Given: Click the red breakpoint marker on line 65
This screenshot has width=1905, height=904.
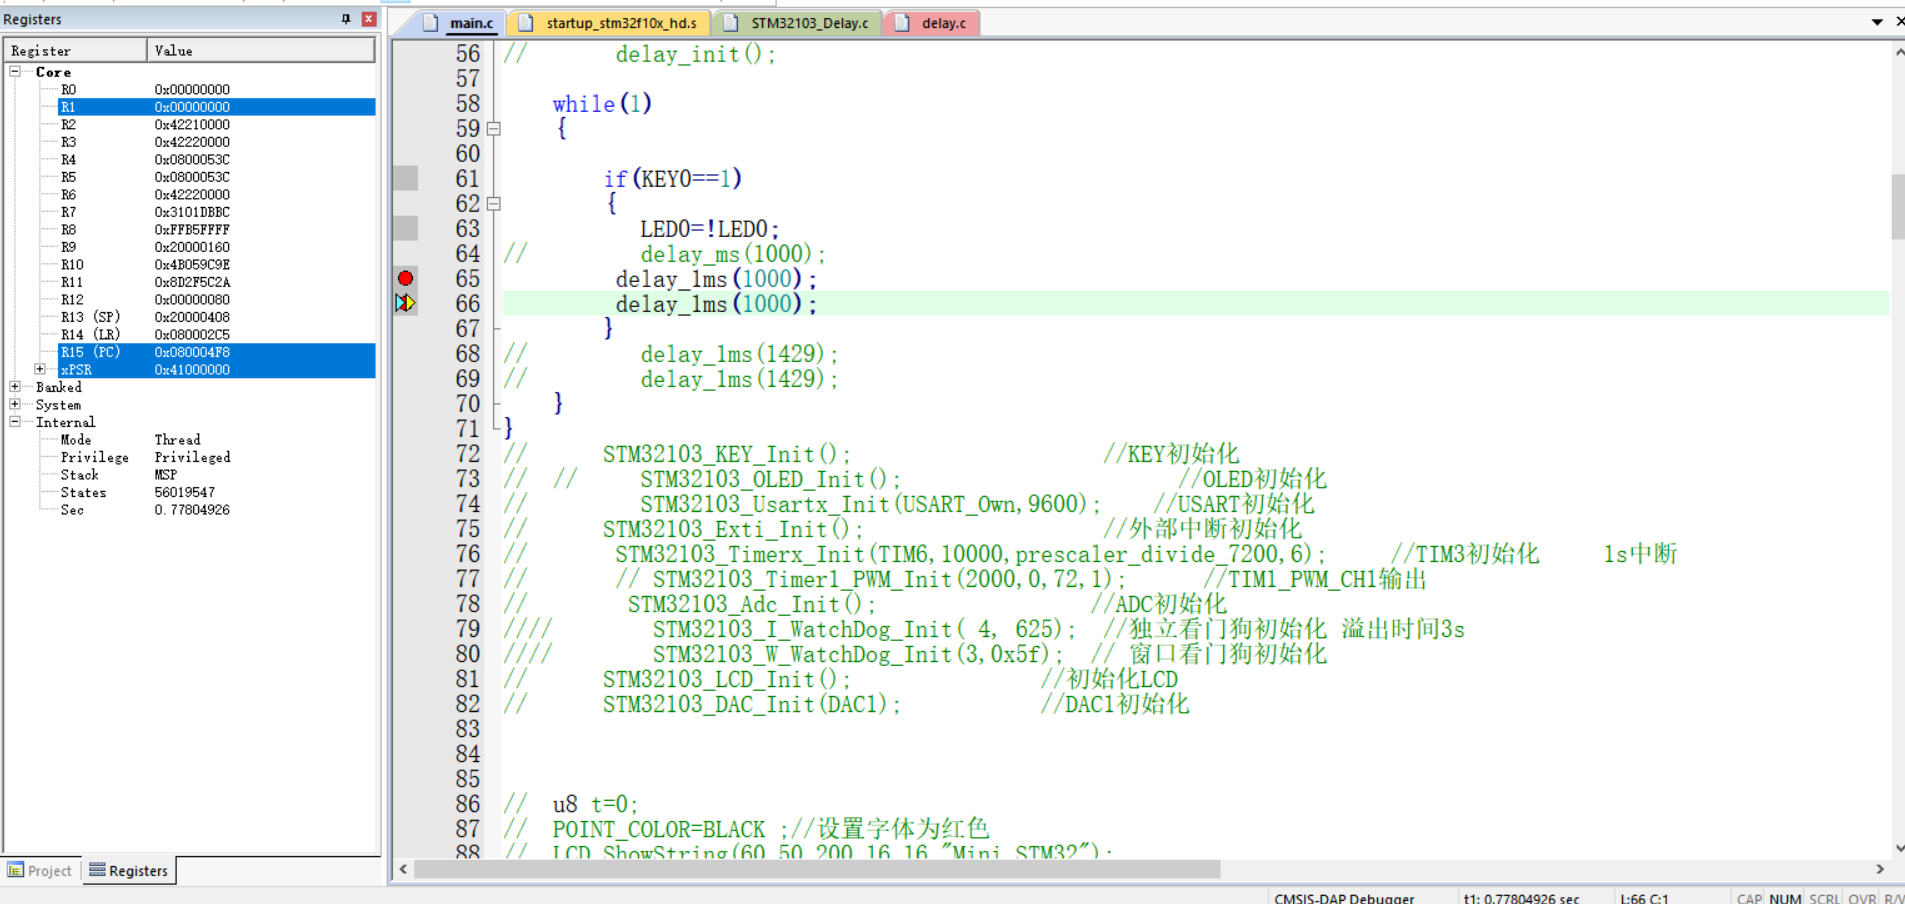Looking at the screenshot, I should point(405,279).
